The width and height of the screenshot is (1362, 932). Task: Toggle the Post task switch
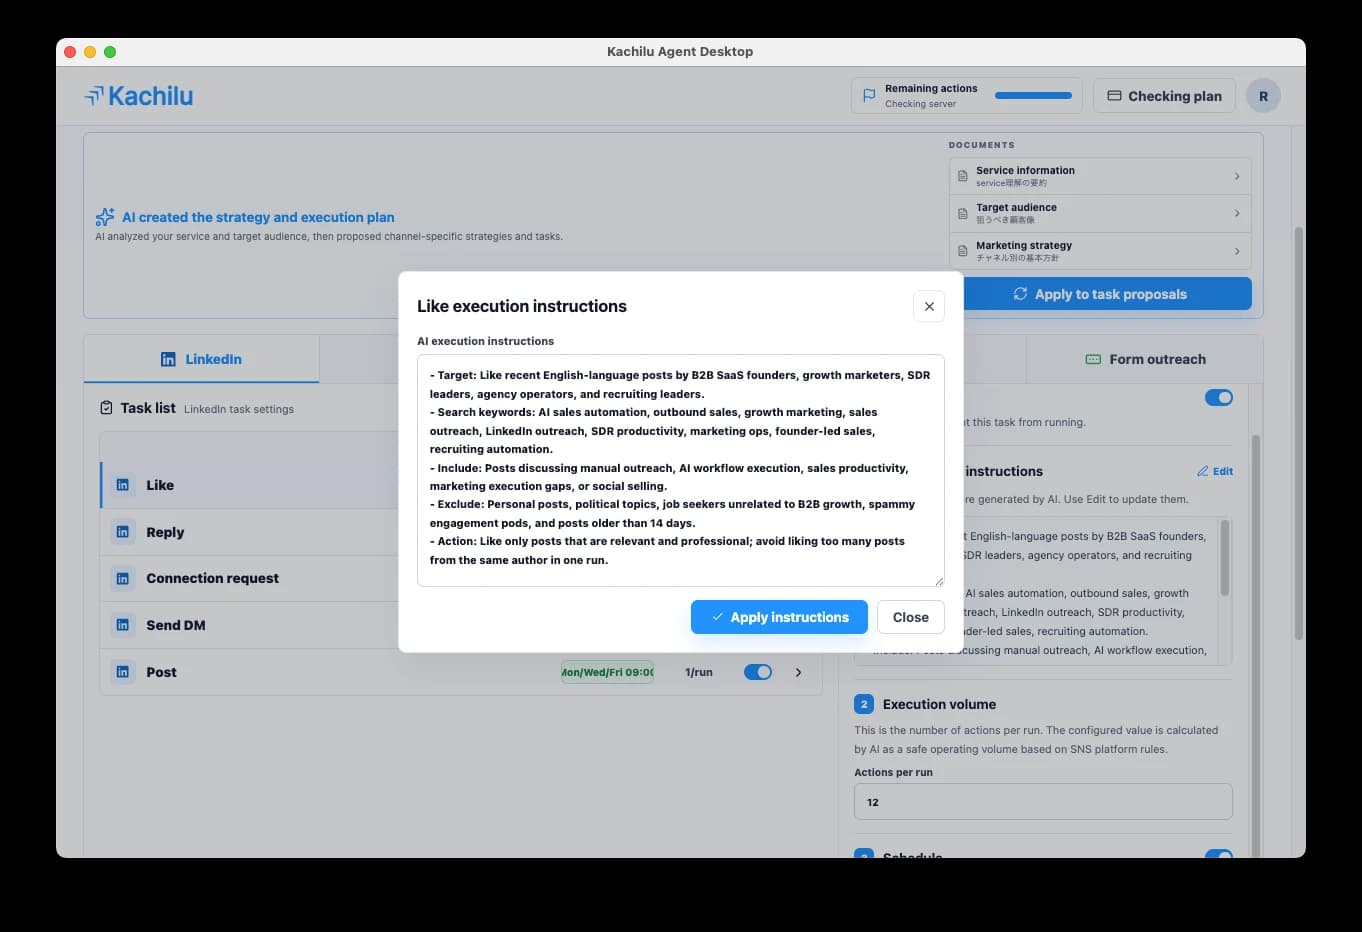coord(758,672)
